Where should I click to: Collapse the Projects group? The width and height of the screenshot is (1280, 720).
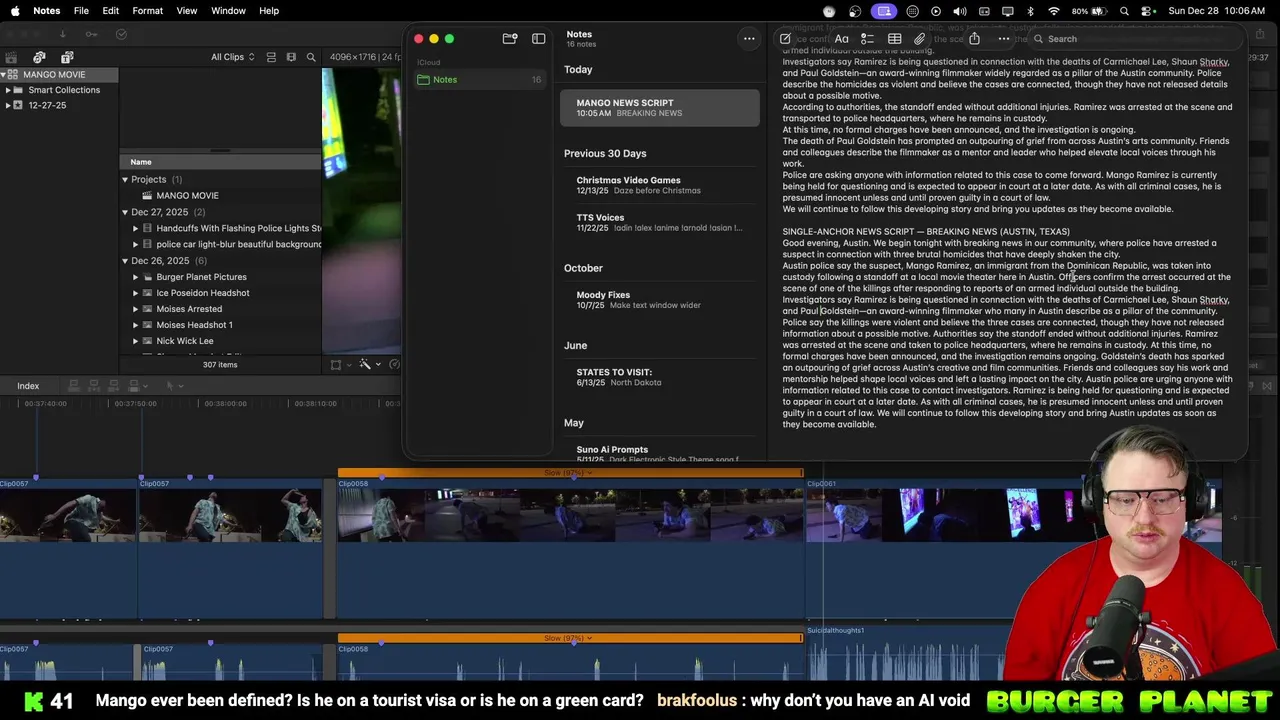point(125,179)
